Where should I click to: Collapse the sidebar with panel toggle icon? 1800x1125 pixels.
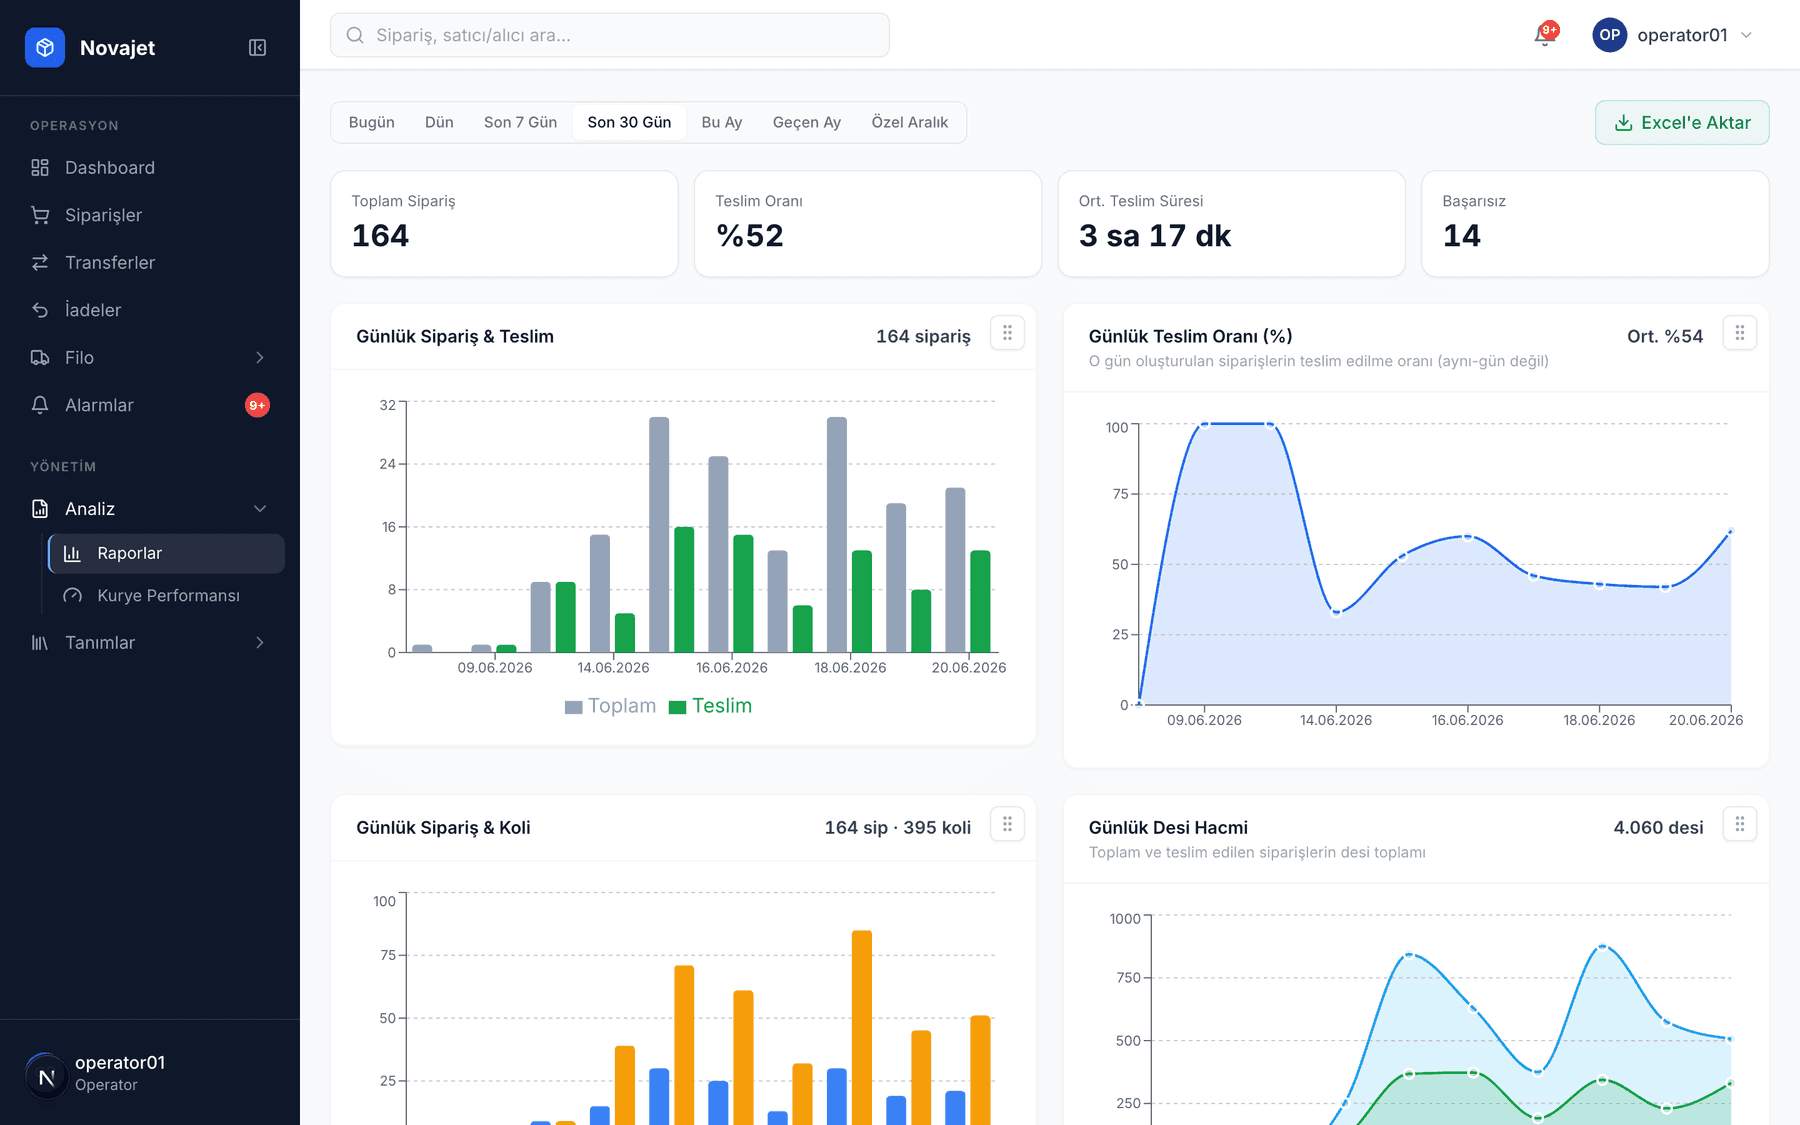tap(257, 47)
